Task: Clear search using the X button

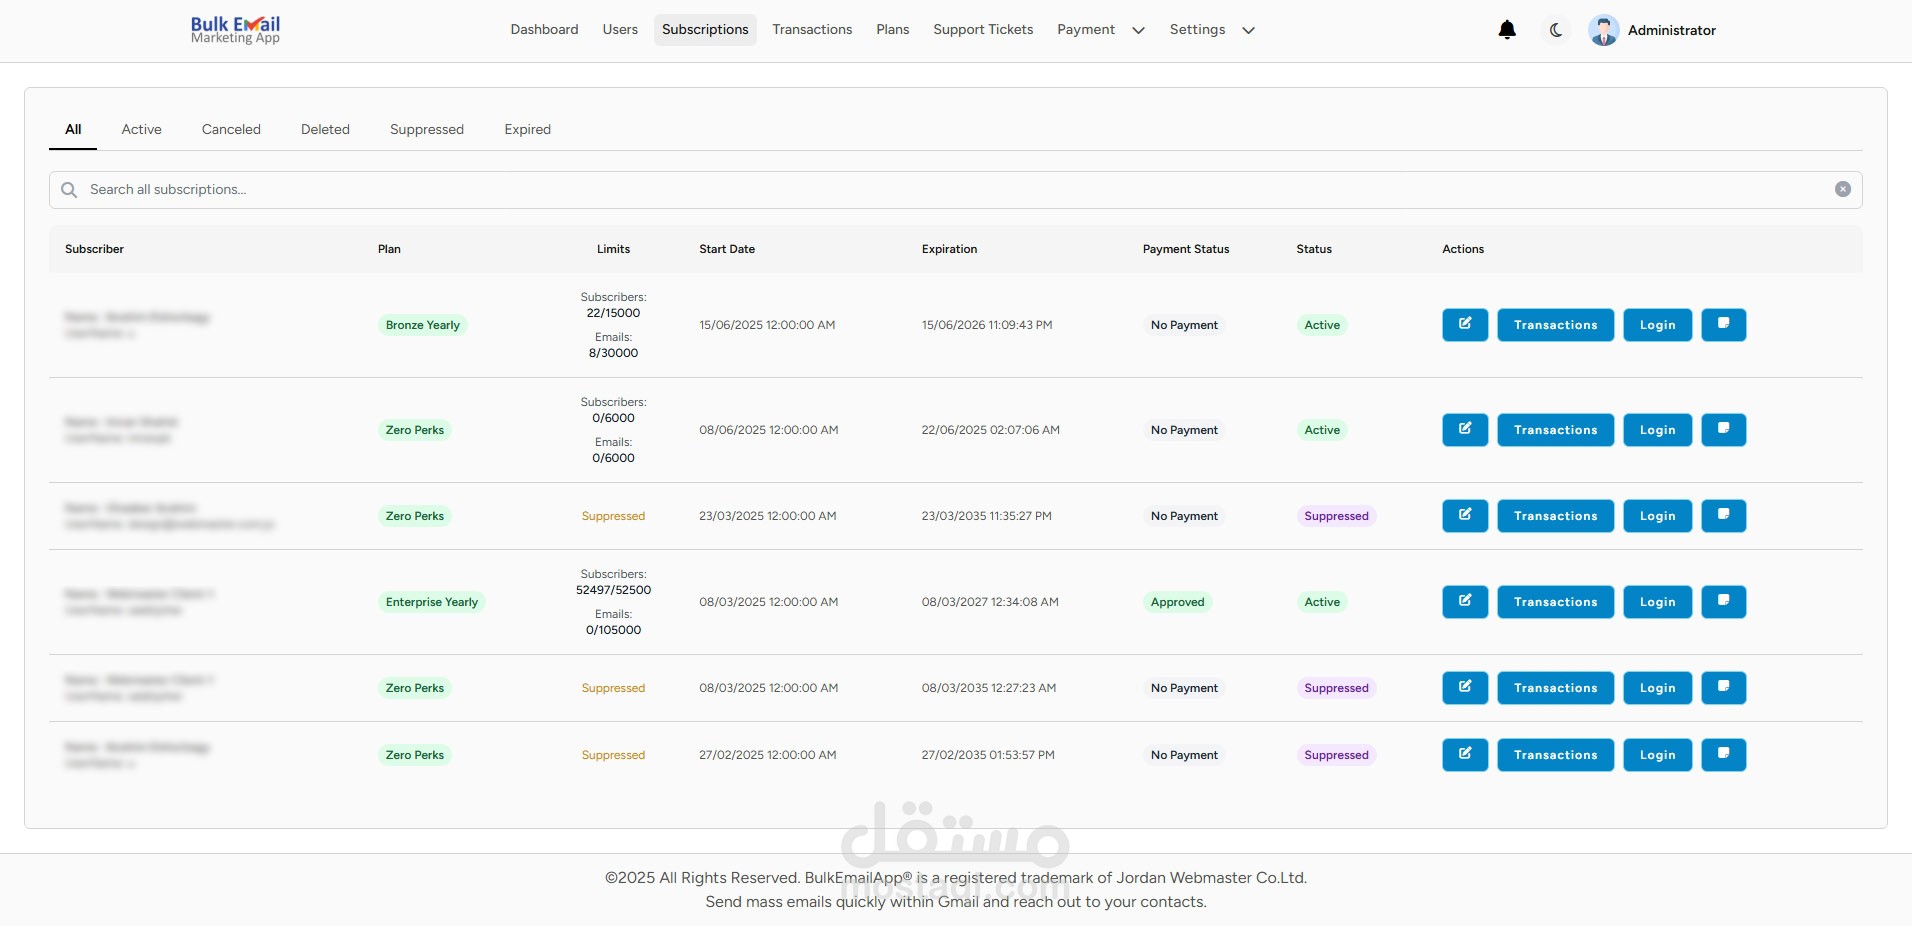Action: (1842, 190)
